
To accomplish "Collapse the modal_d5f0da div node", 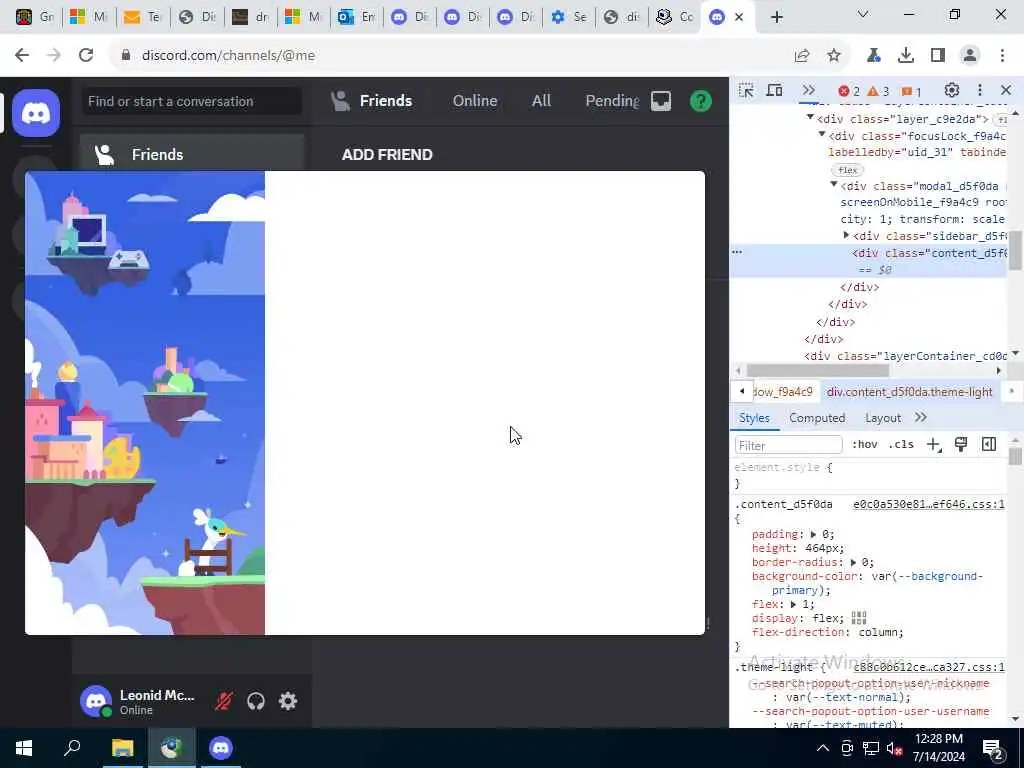I will click(x=834, y=185).
